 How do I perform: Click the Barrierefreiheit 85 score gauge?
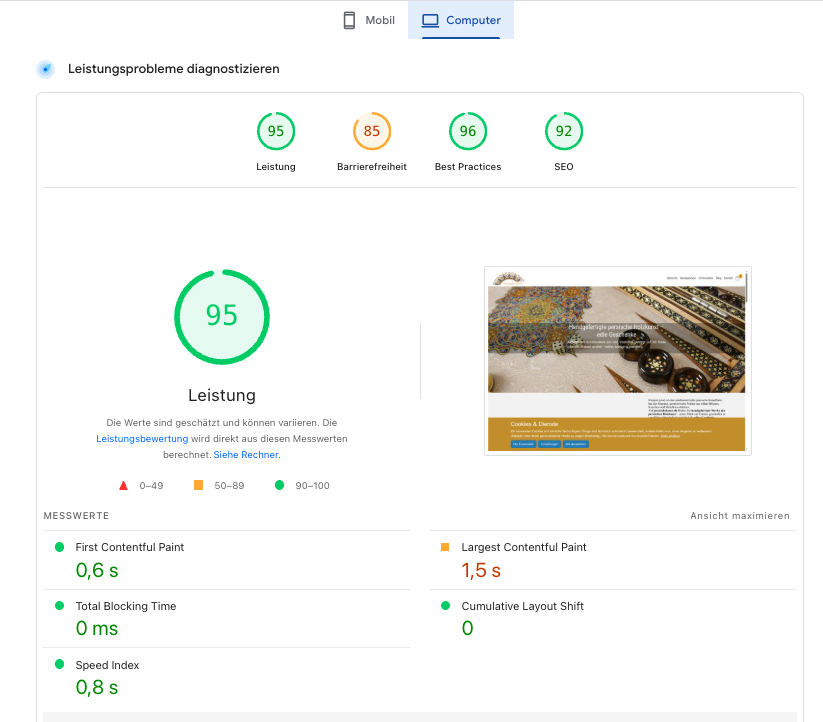[371, 131]
